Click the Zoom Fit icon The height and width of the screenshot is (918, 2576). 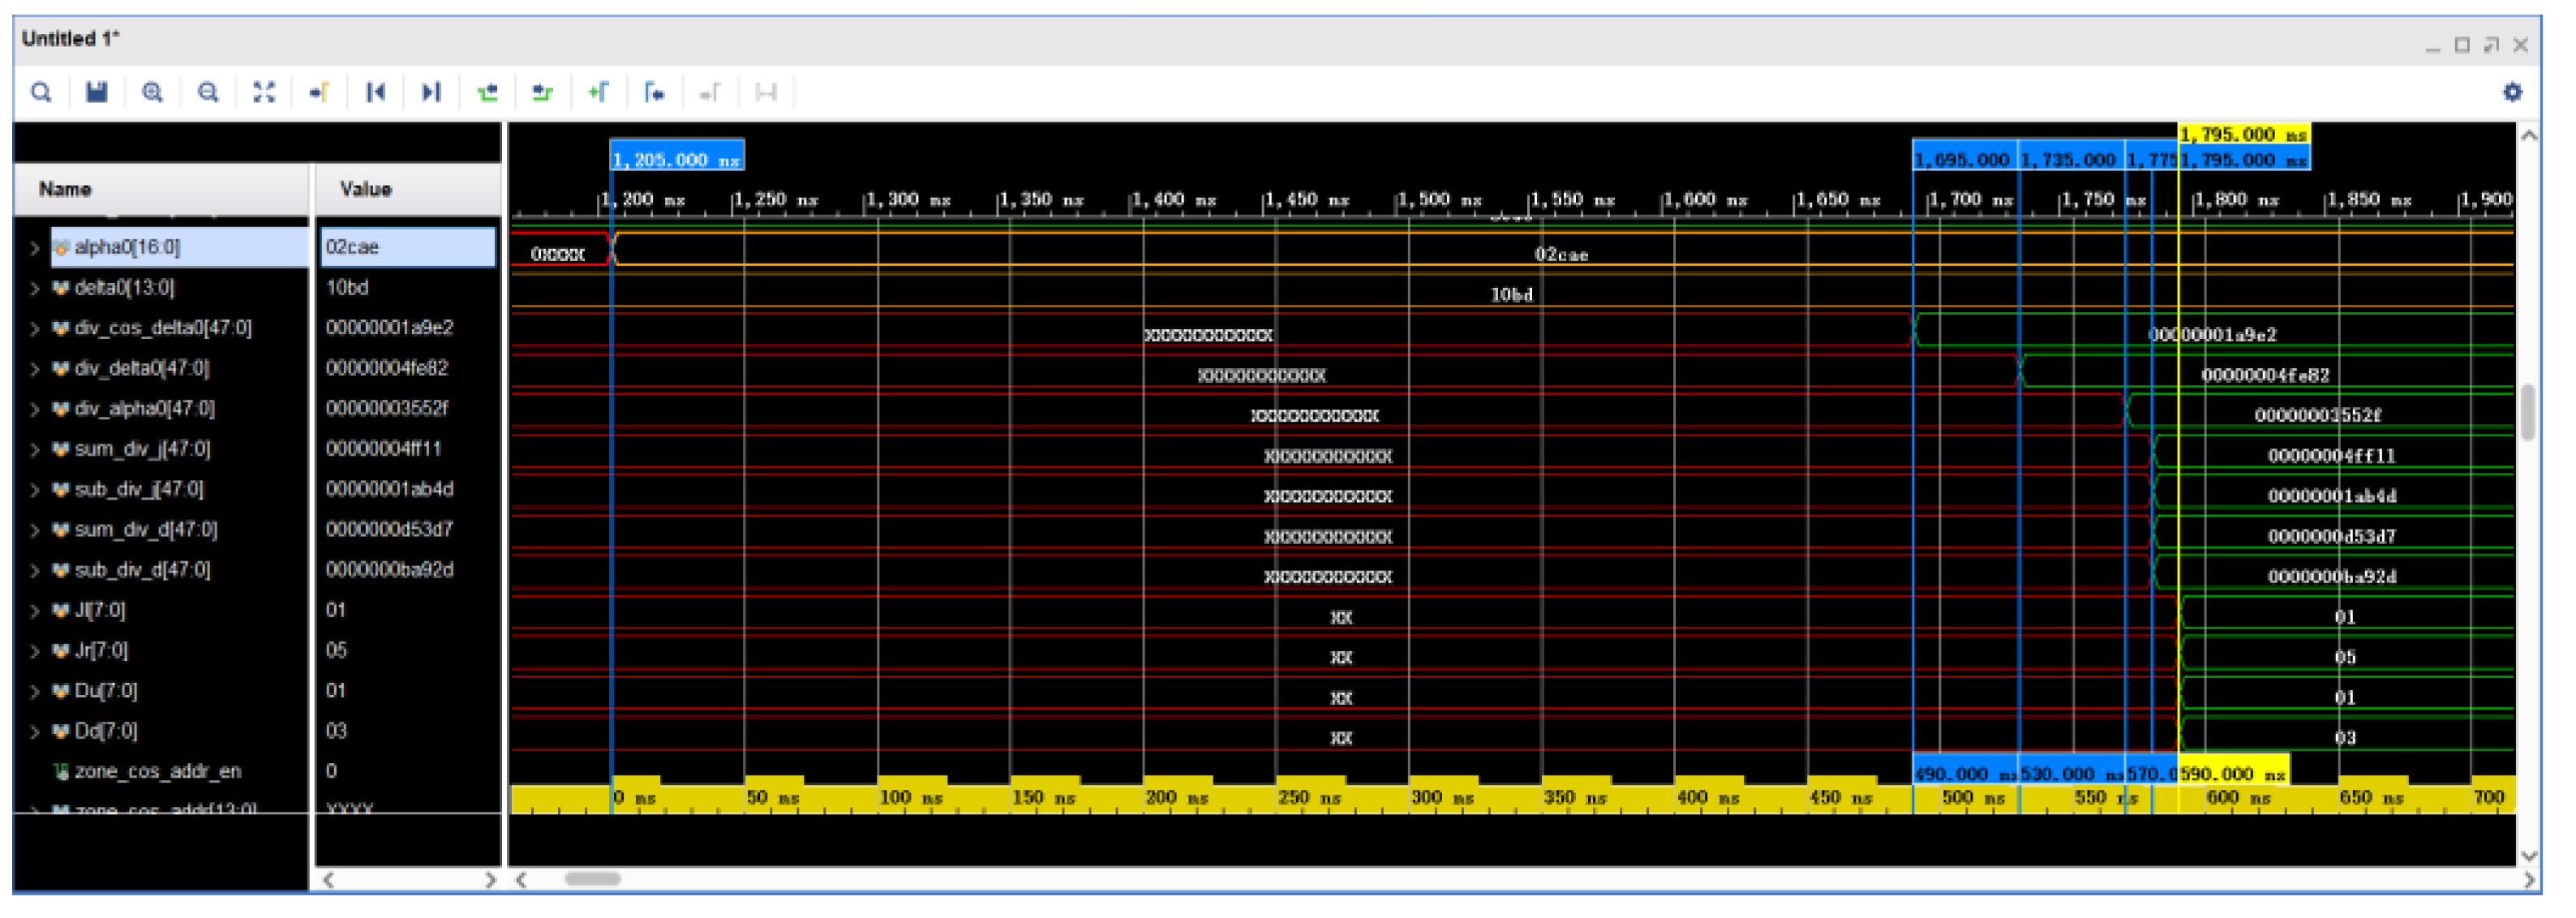(264, 93)
